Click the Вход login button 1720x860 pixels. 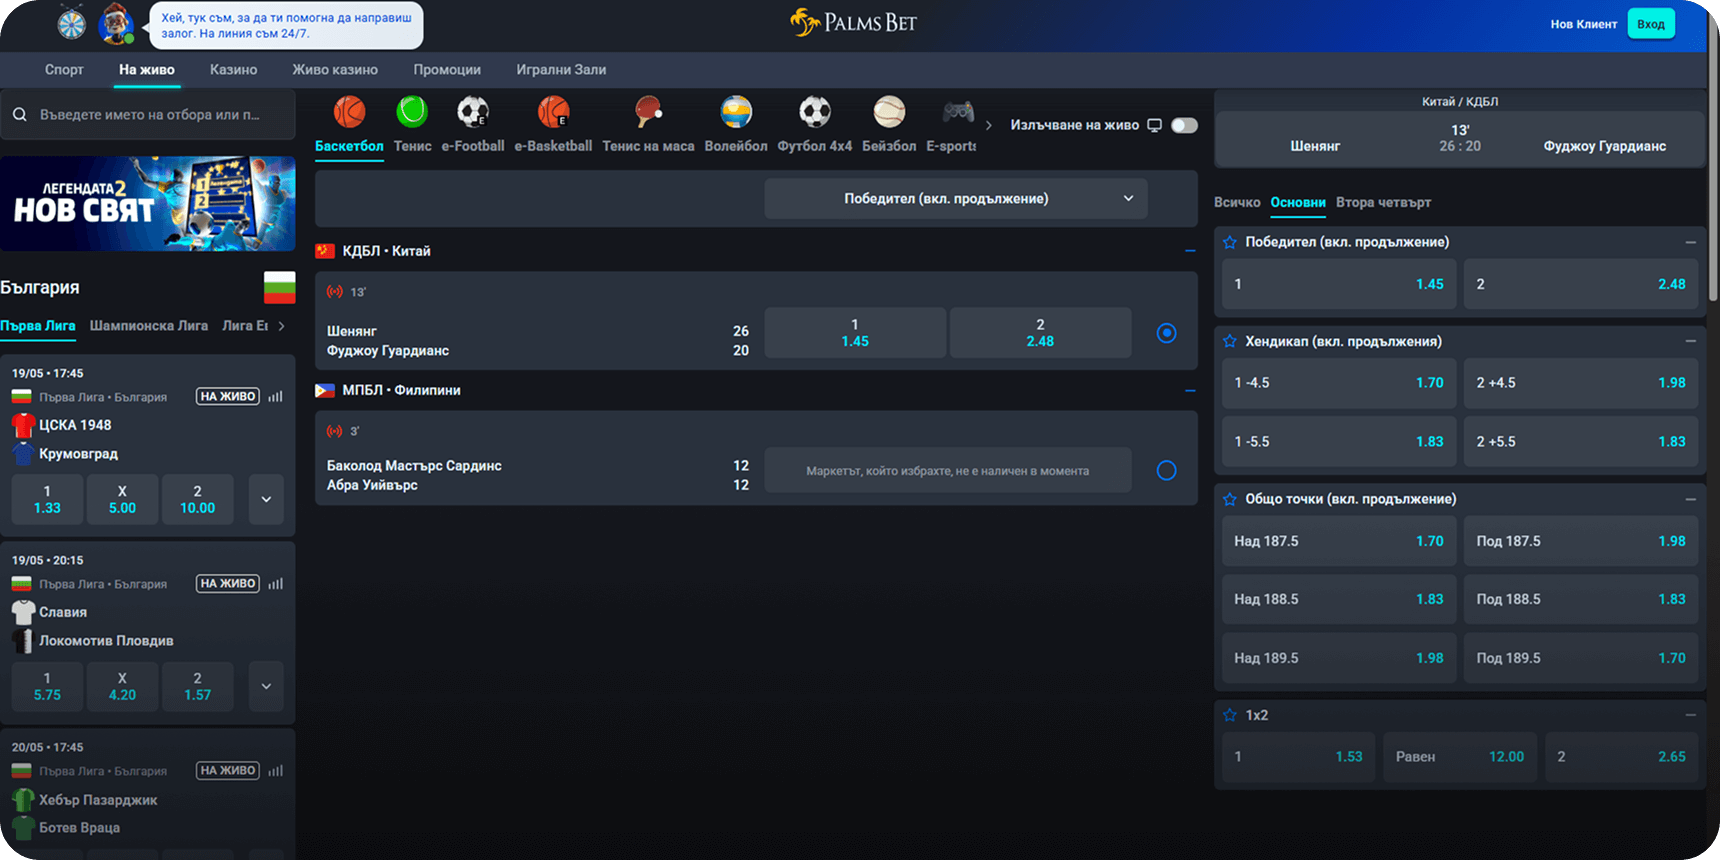pyautogui.click(x=1651, y=24)
